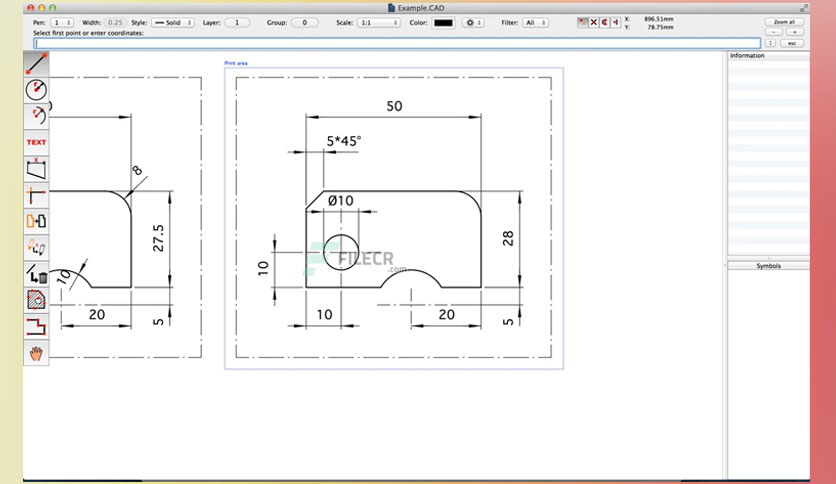Open the line Style dropdown showing Solid
The image size is (836, 484).
tap(173, 22)
